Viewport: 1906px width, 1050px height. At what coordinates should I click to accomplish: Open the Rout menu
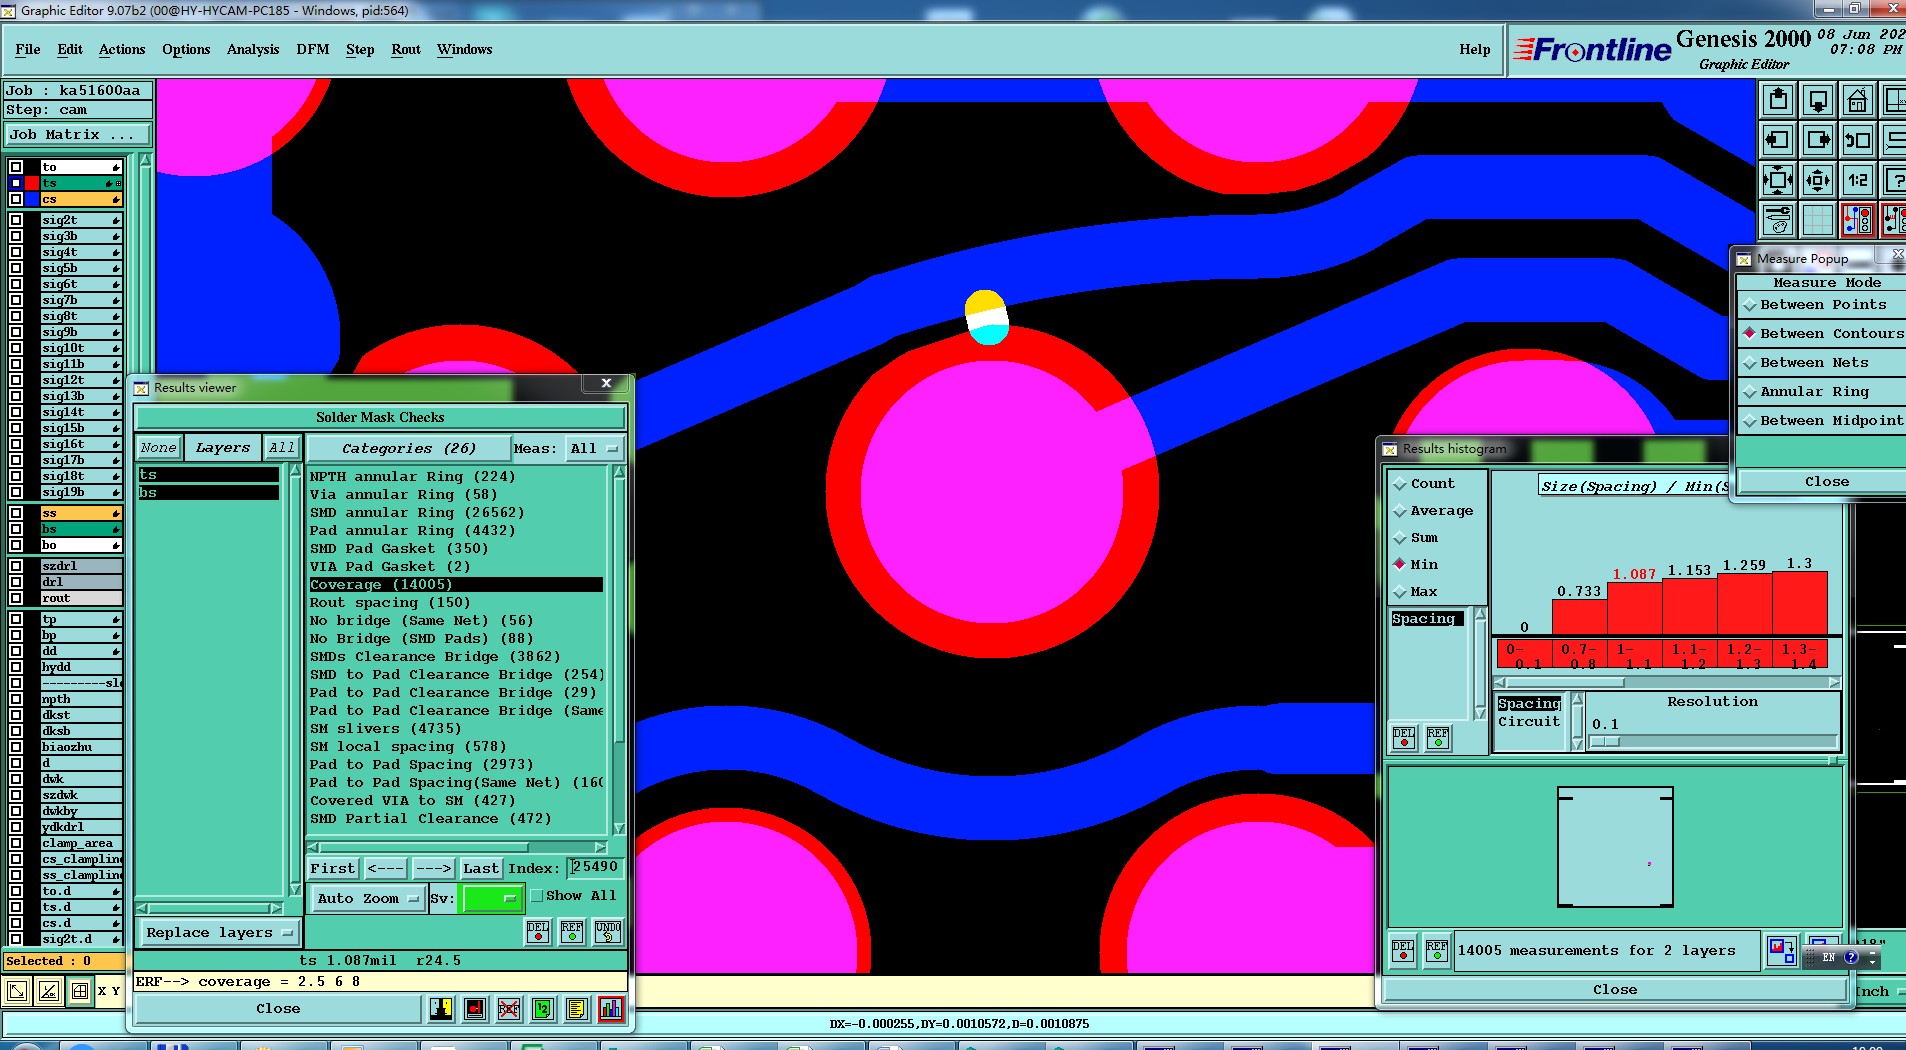[406, 50]
